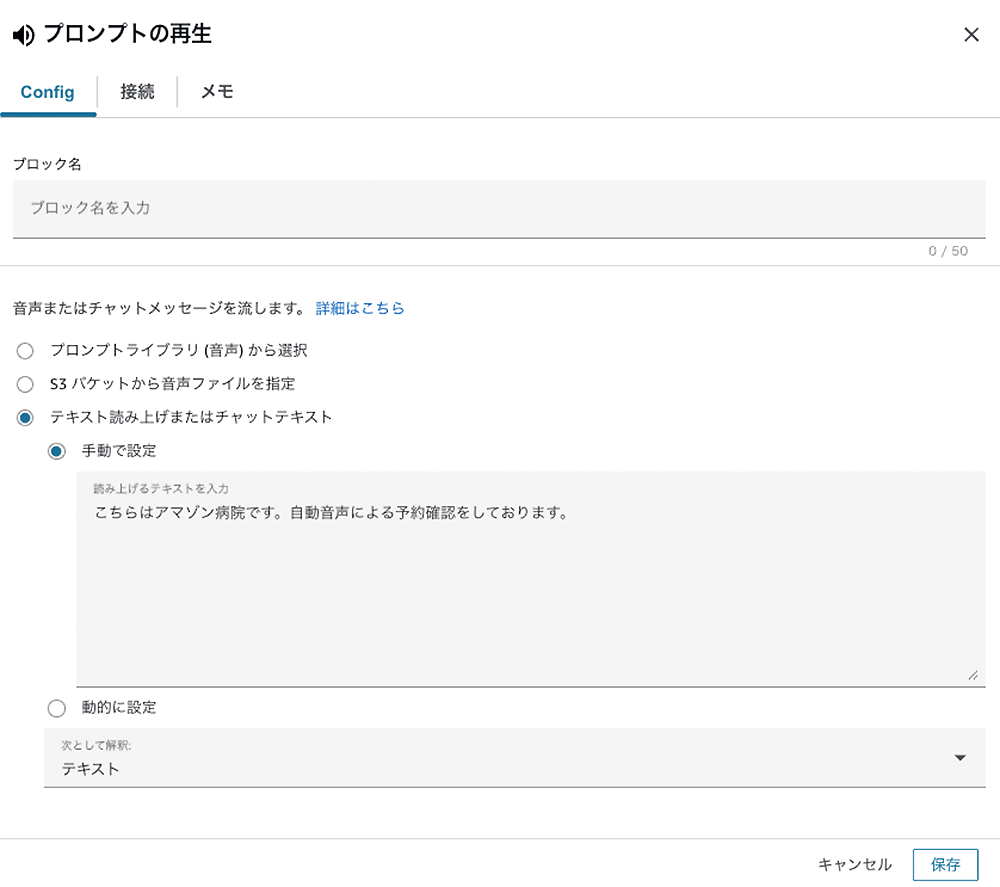
Task: Click inside the 読み上げるテキスト text area
Action: coord(500,560)
